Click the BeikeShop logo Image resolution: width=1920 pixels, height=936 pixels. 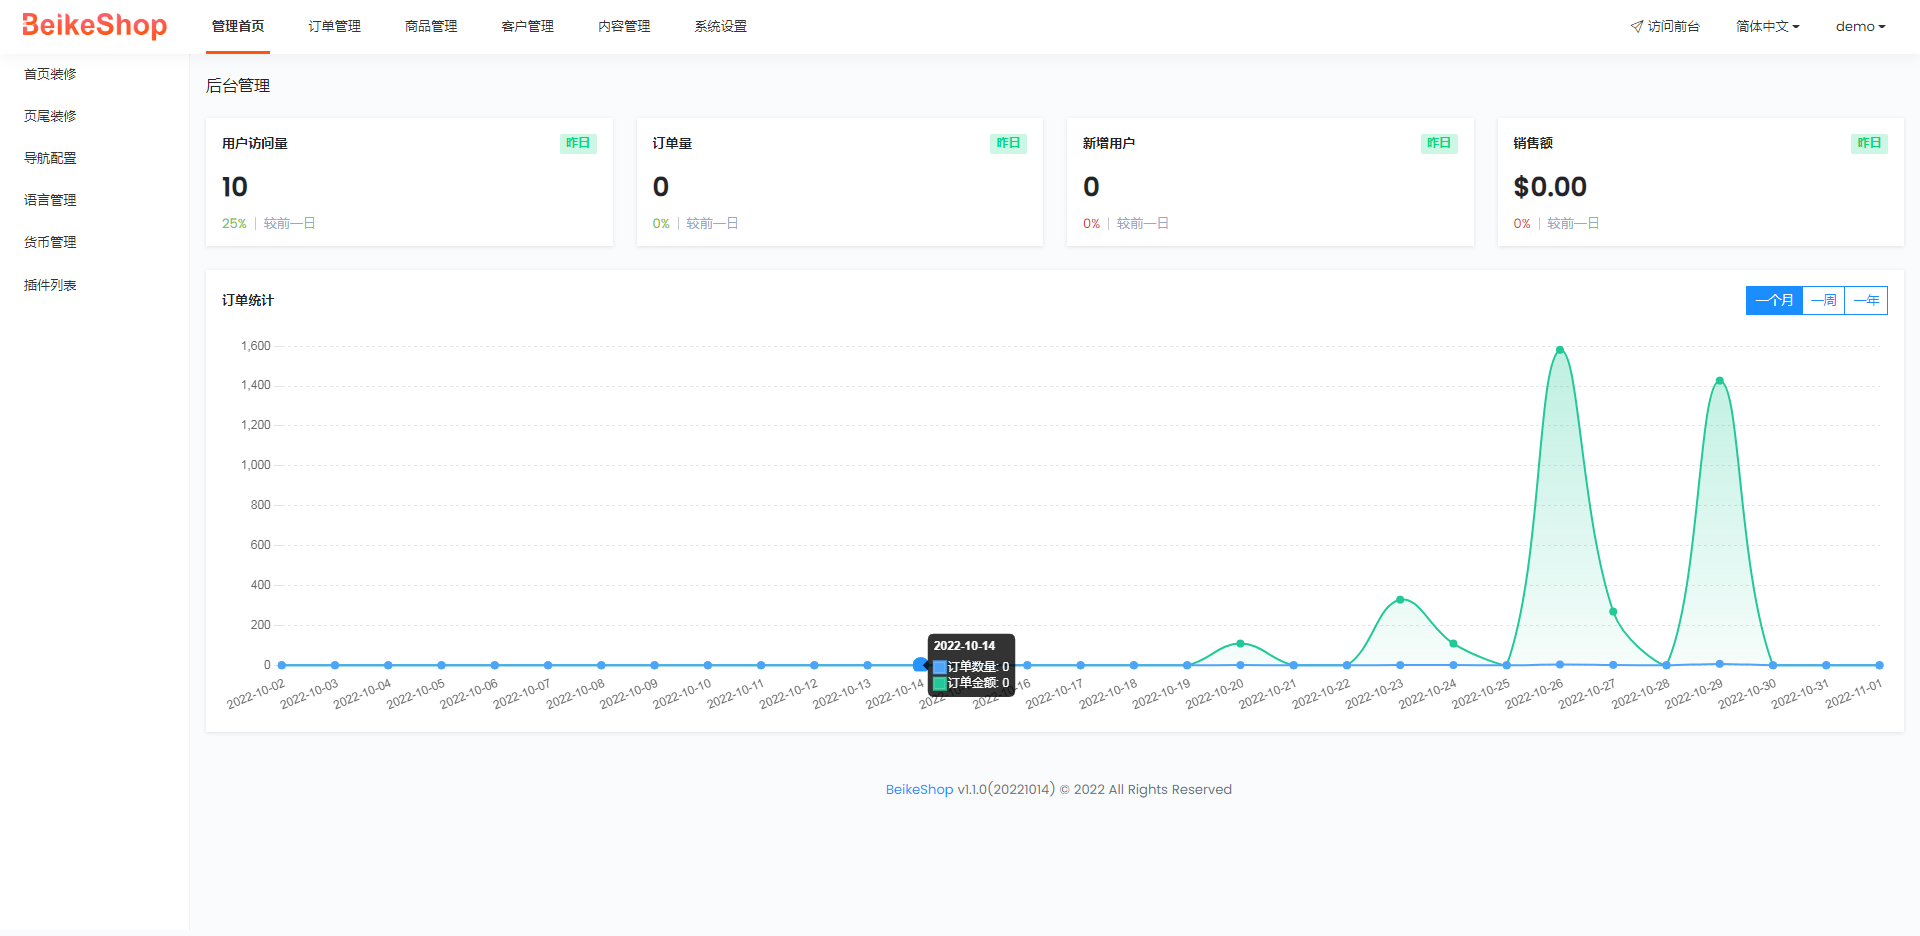[x=94, y=26]
